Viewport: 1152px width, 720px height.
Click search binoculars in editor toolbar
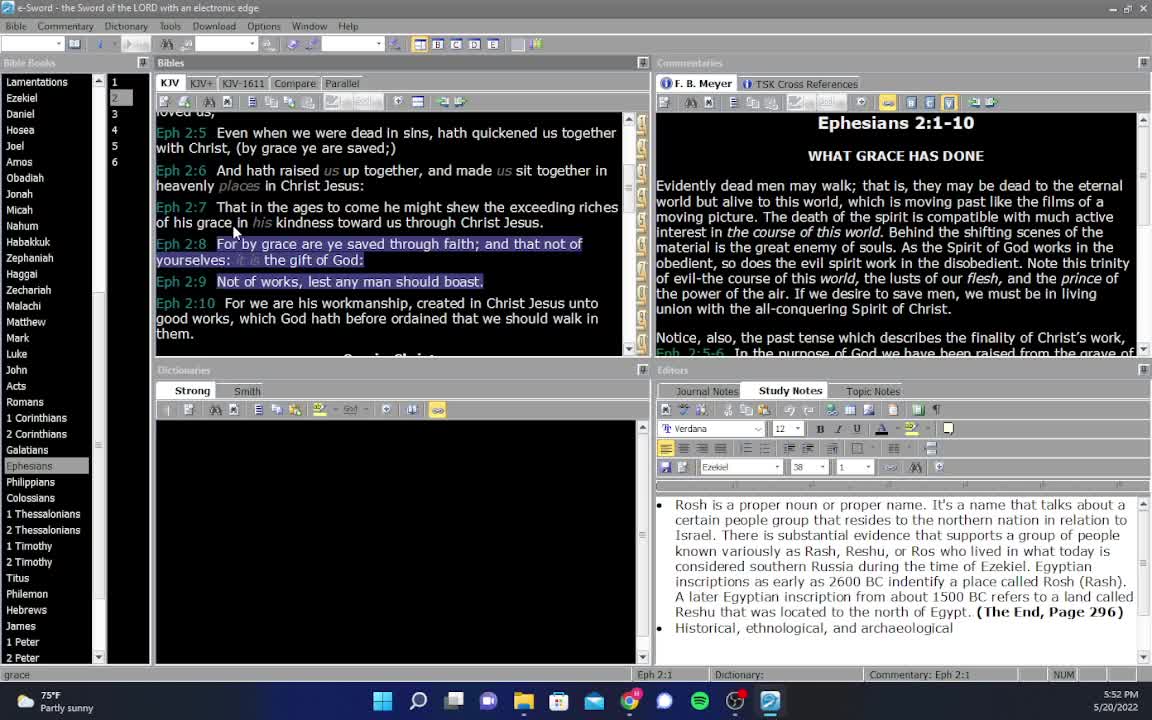tap(915, 467)
